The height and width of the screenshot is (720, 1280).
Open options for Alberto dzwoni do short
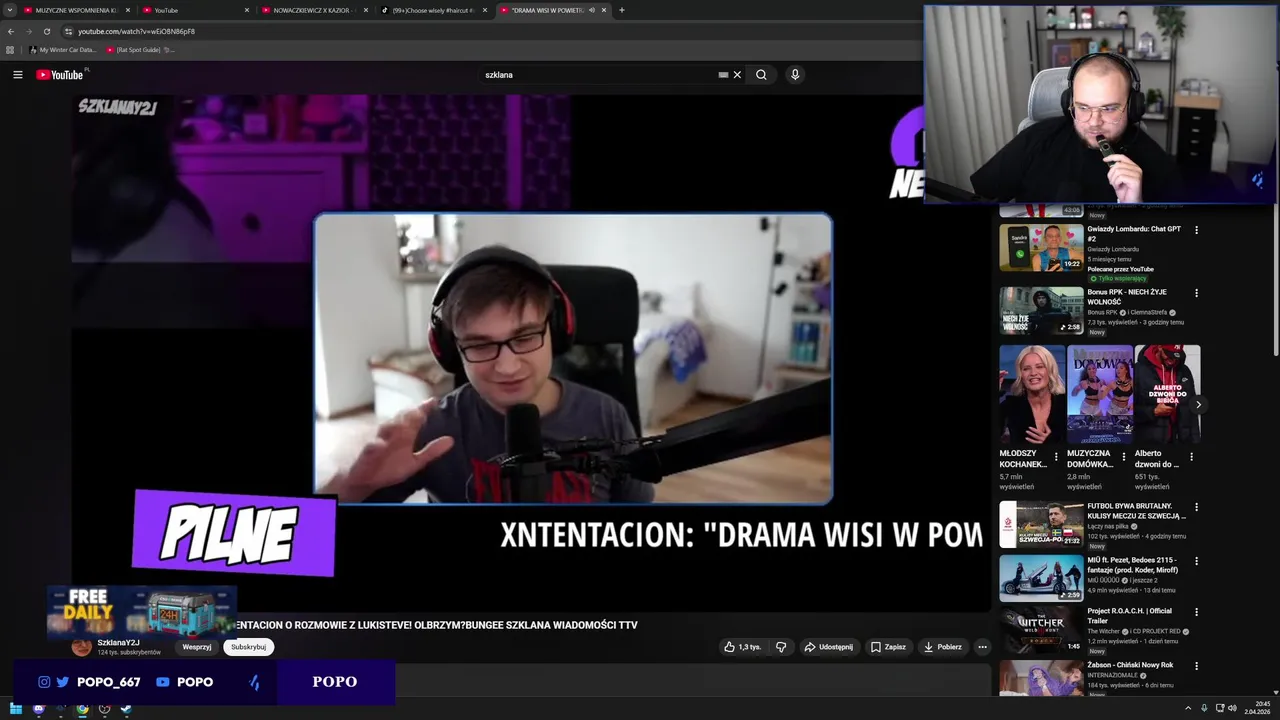point(1191,457)
